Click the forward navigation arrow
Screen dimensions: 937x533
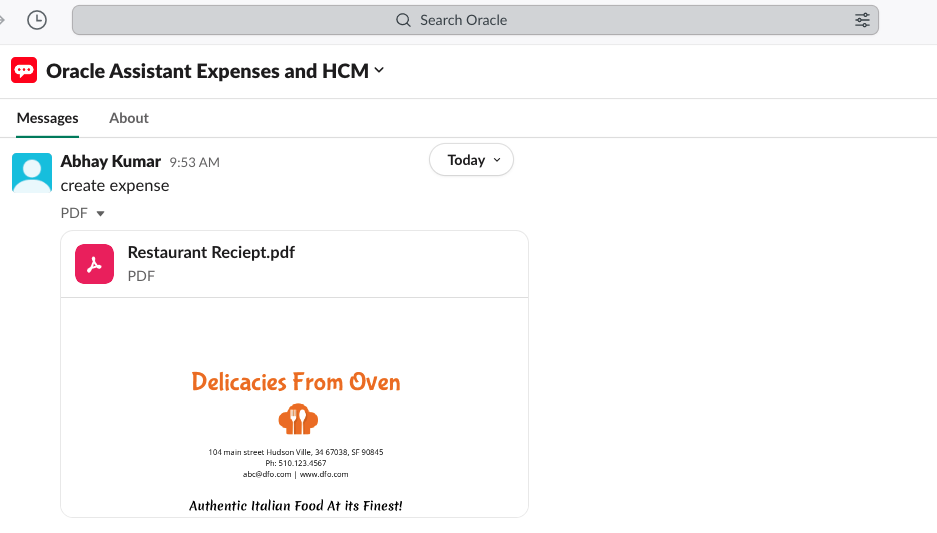[3, 20]
